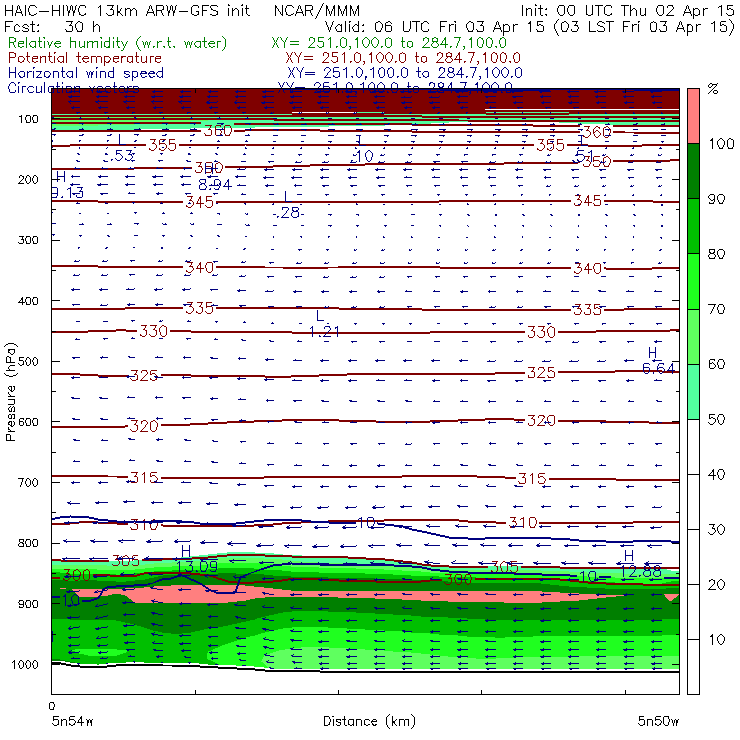Select the L '.53' wind speed minimum

tap(121, 147)
